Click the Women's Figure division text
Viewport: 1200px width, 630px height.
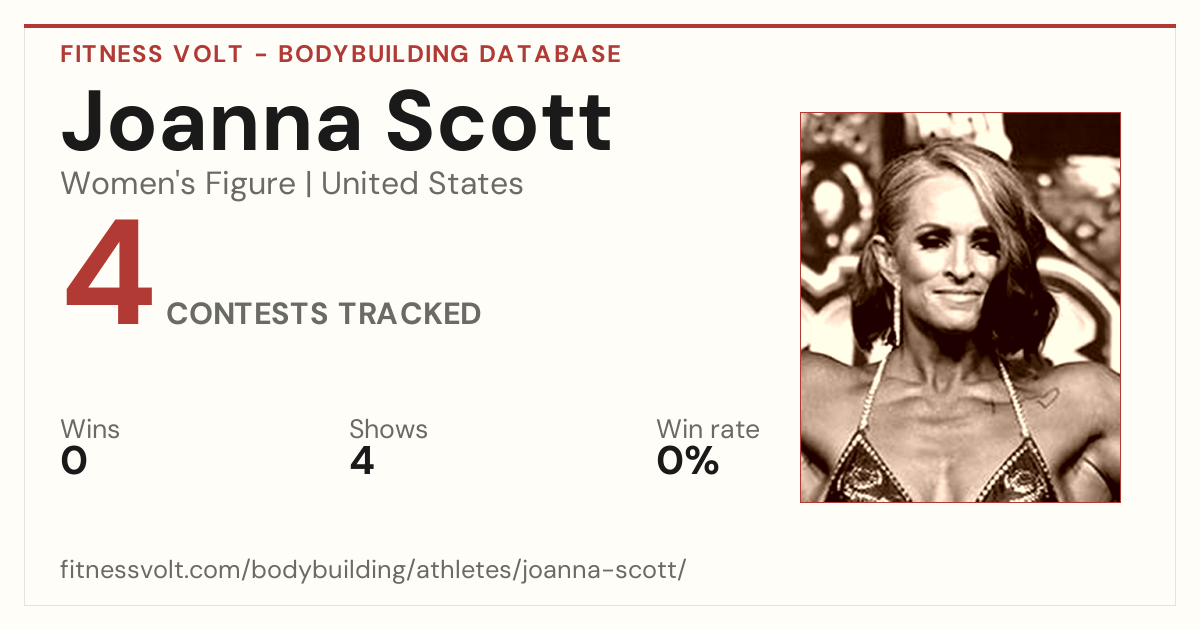tap(178, 184)
